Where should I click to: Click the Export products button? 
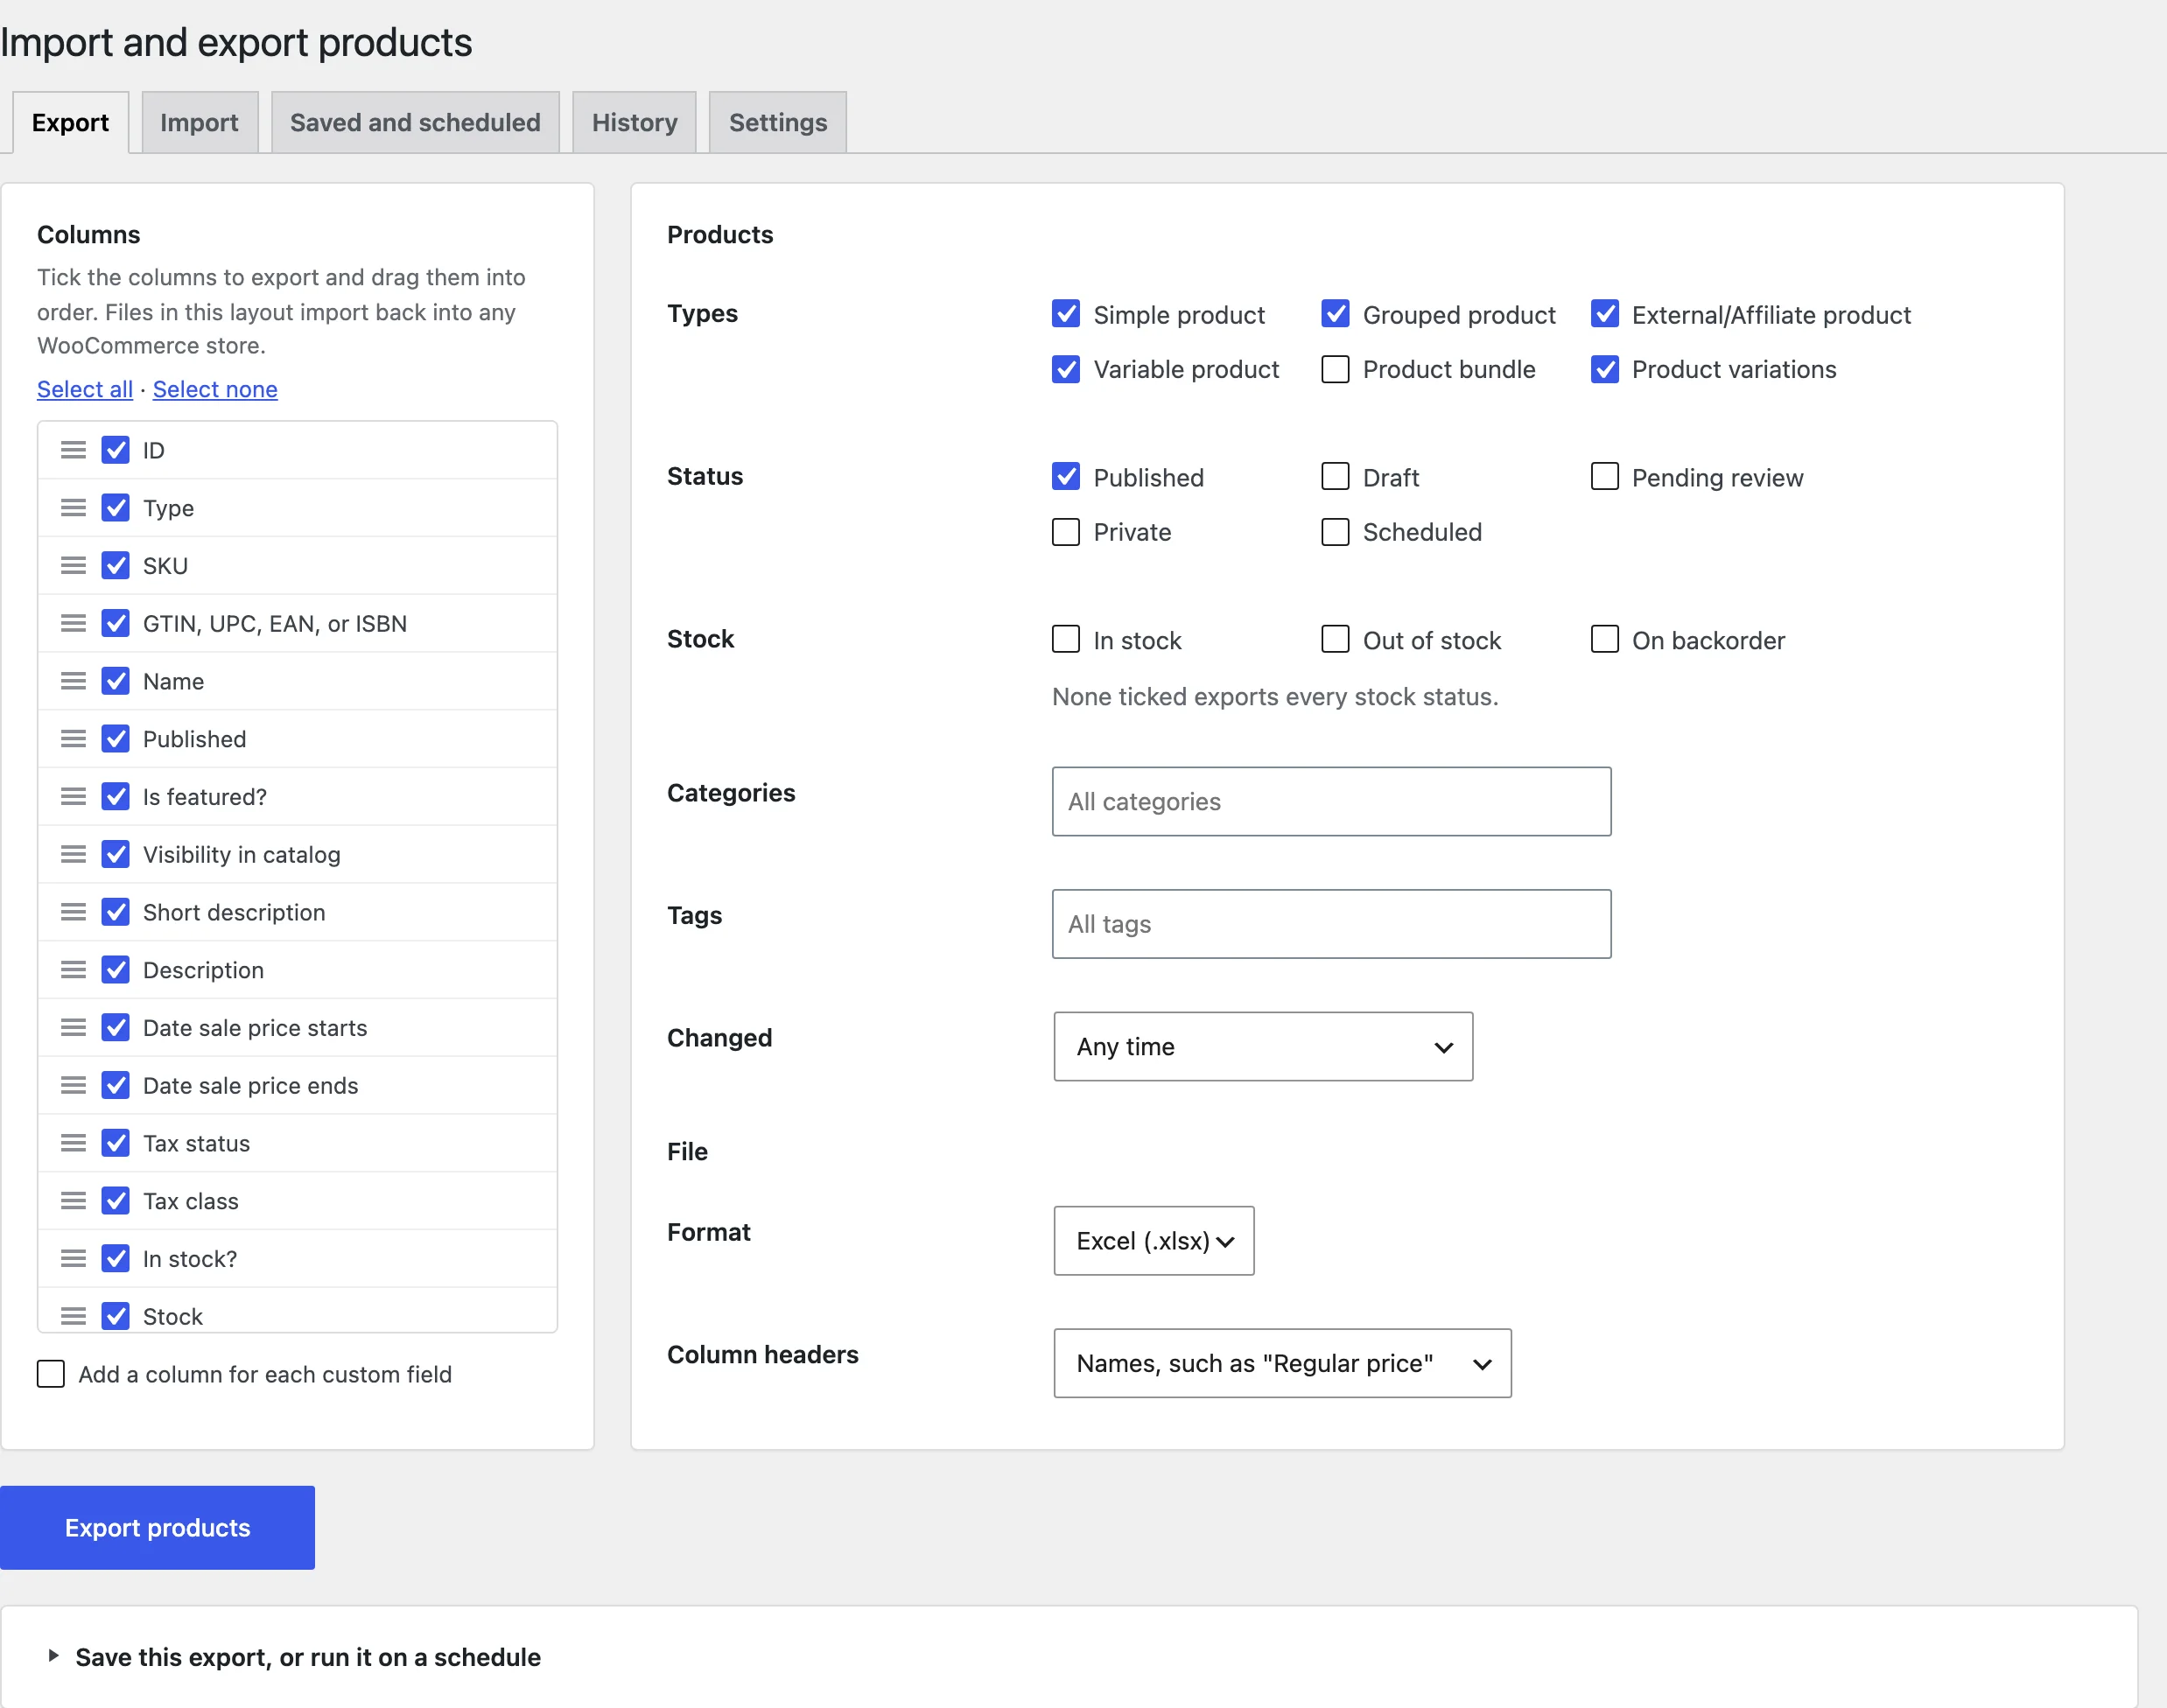tap(157, 1528)
